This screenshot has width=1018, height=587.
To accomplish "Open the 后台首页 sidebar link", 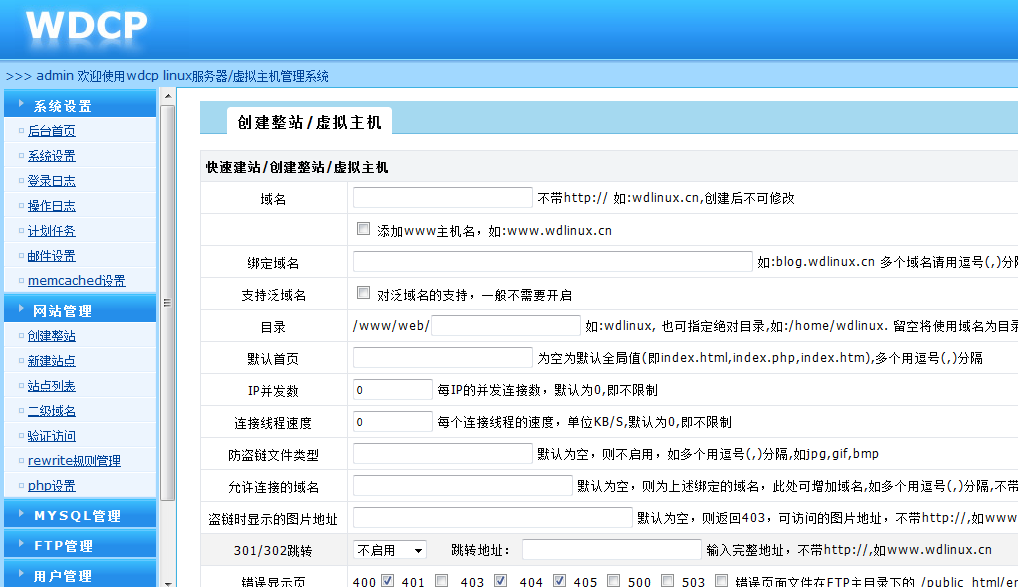I will click(51, 131).
